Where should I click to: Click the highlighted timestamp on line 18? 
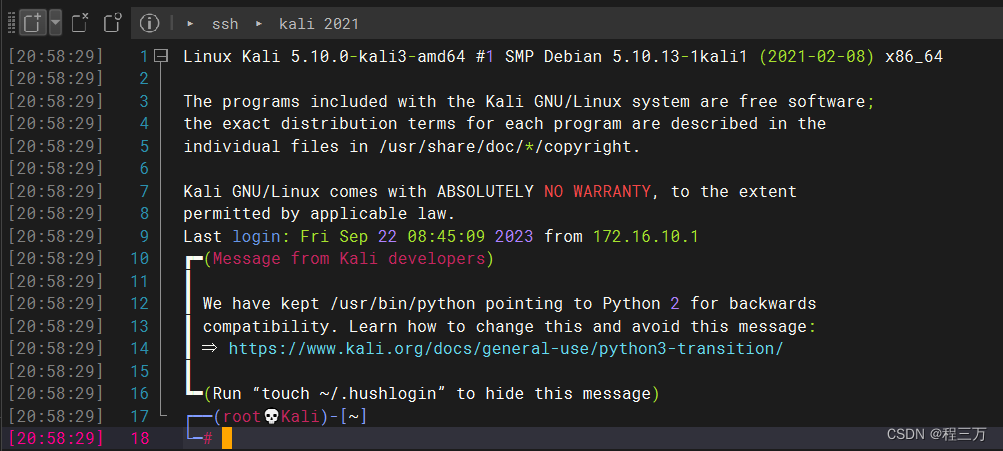(x=56, y=439)
